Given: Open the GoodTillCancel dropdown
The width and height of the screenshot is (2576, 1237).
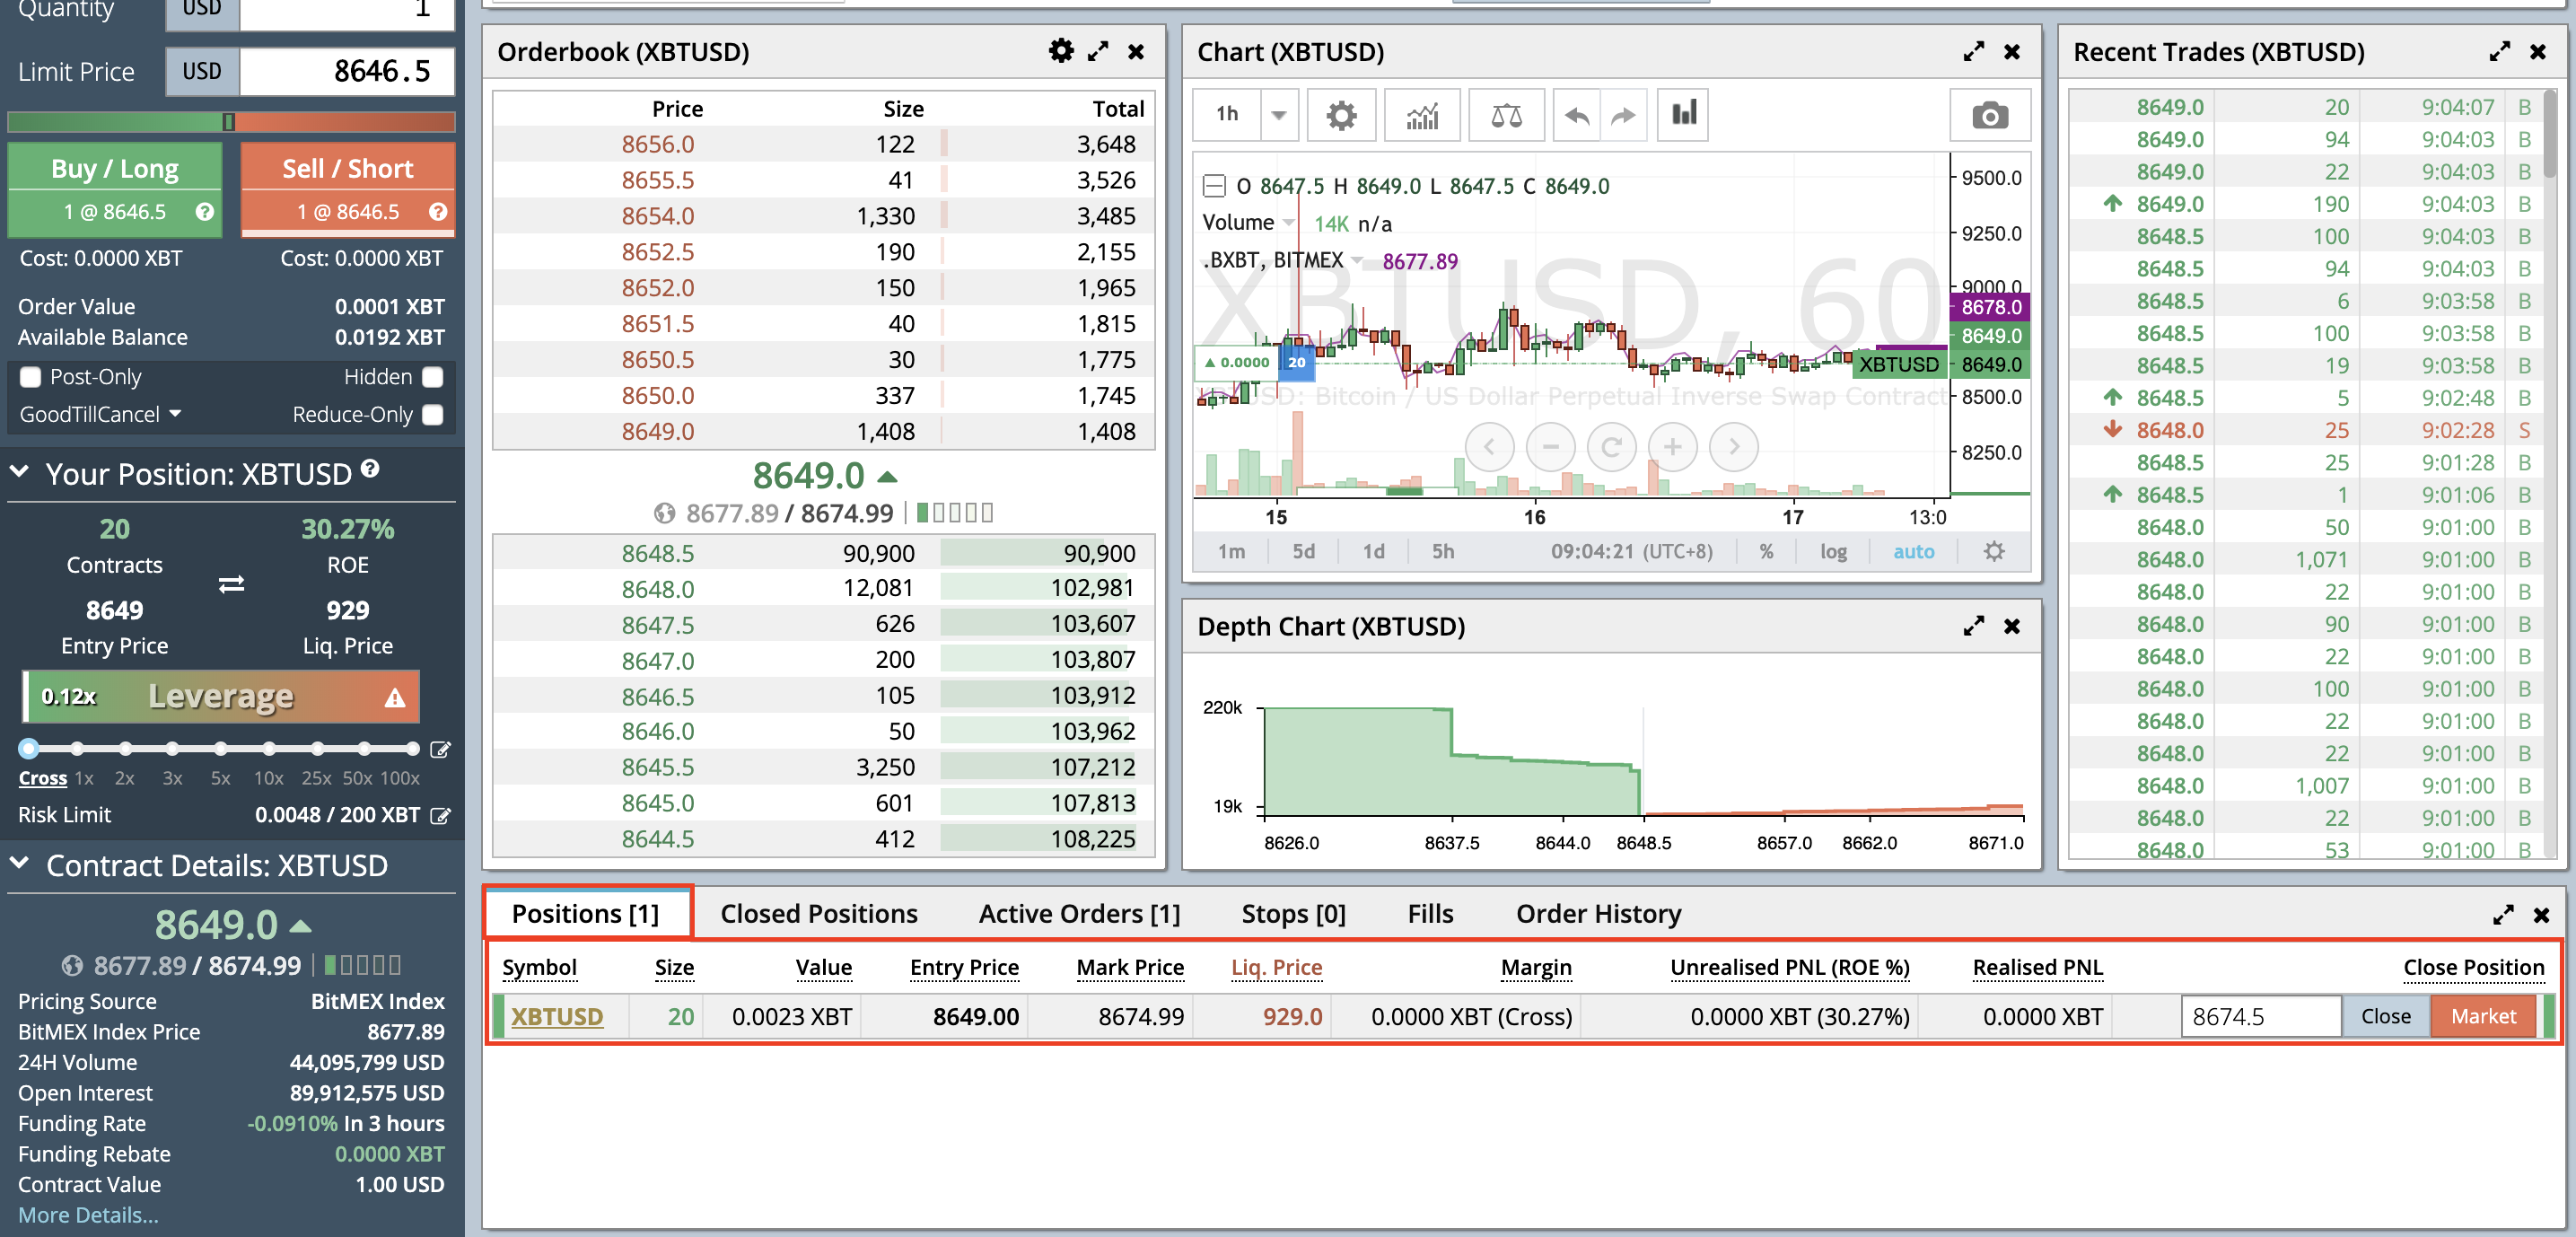Looking at the screenshot, I should coord(100,414).
